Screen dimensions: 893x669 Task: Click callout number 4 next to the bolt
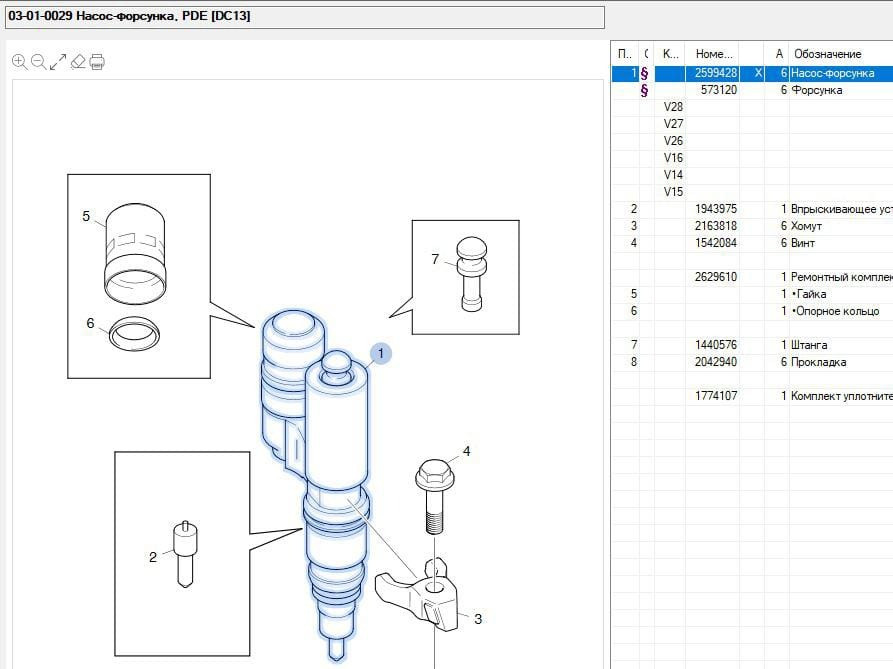click(466, 451)
